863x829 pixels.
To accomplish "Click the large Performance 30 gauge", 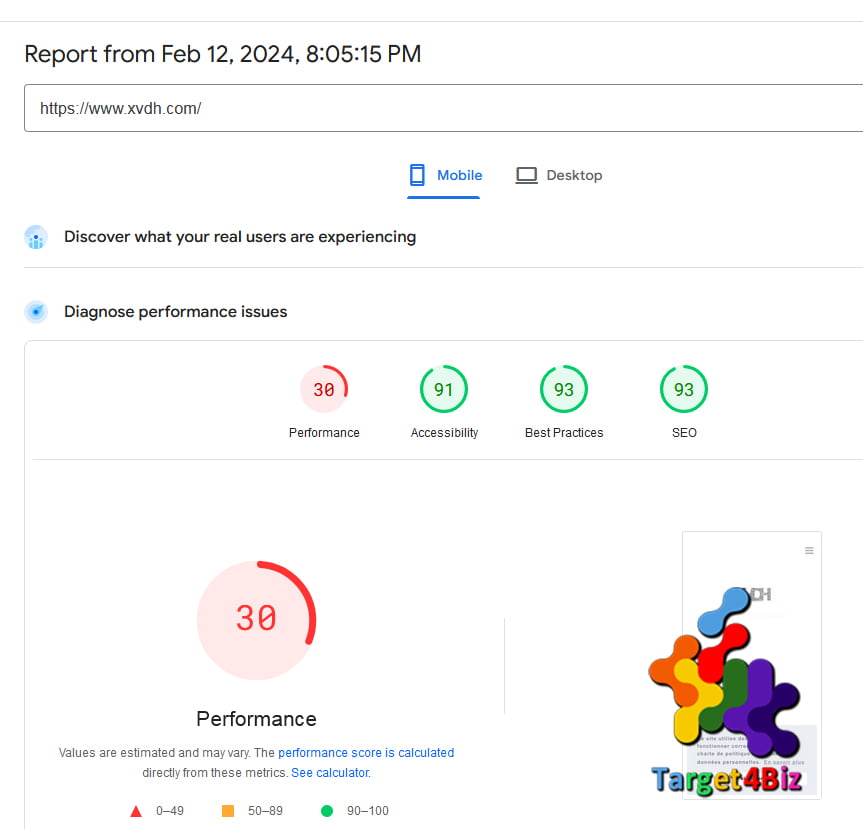I will coord(256,620).
